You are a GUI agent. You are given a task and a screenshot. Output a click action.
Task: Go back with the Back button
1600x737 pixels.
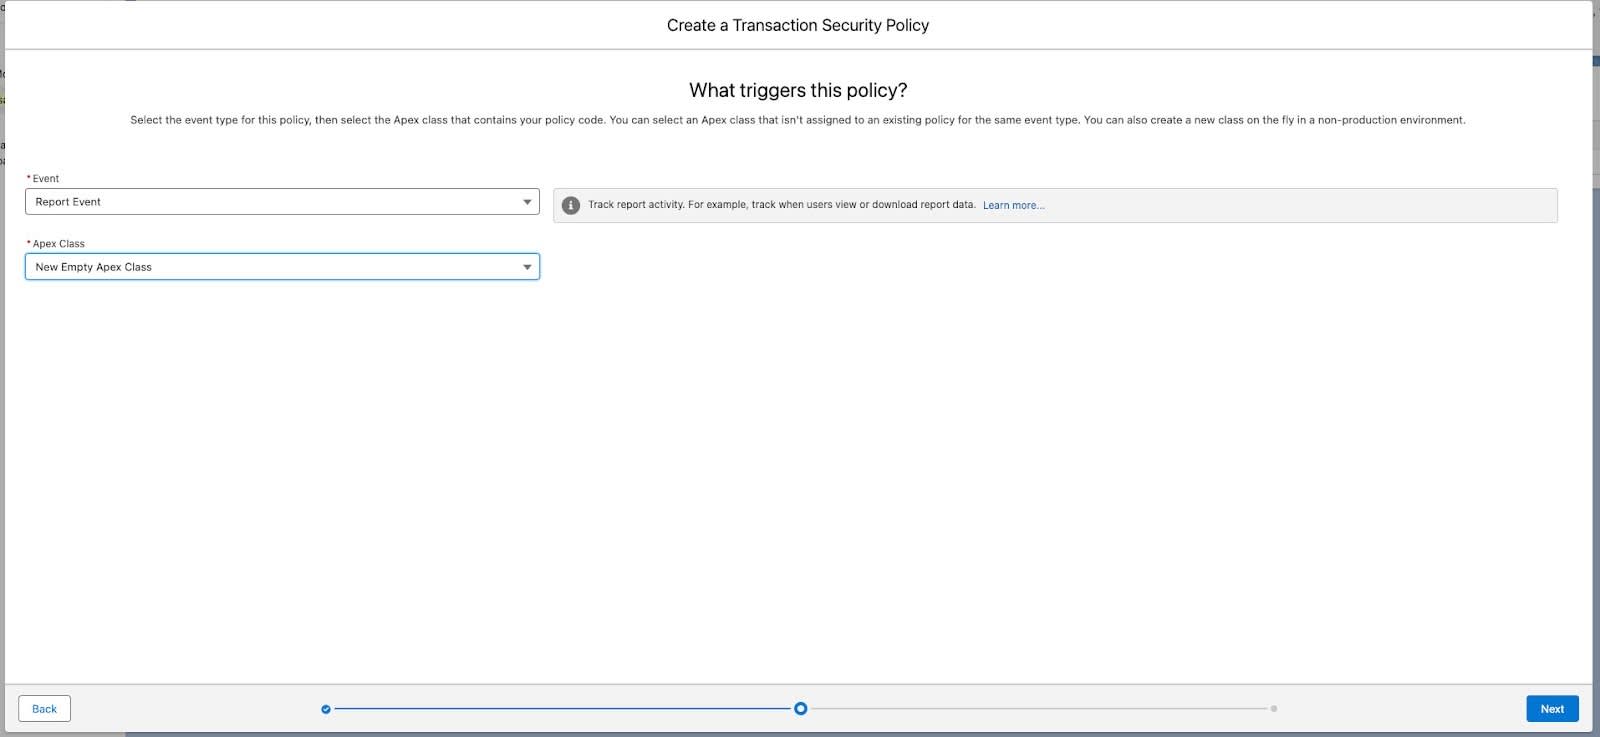point(45,709)
